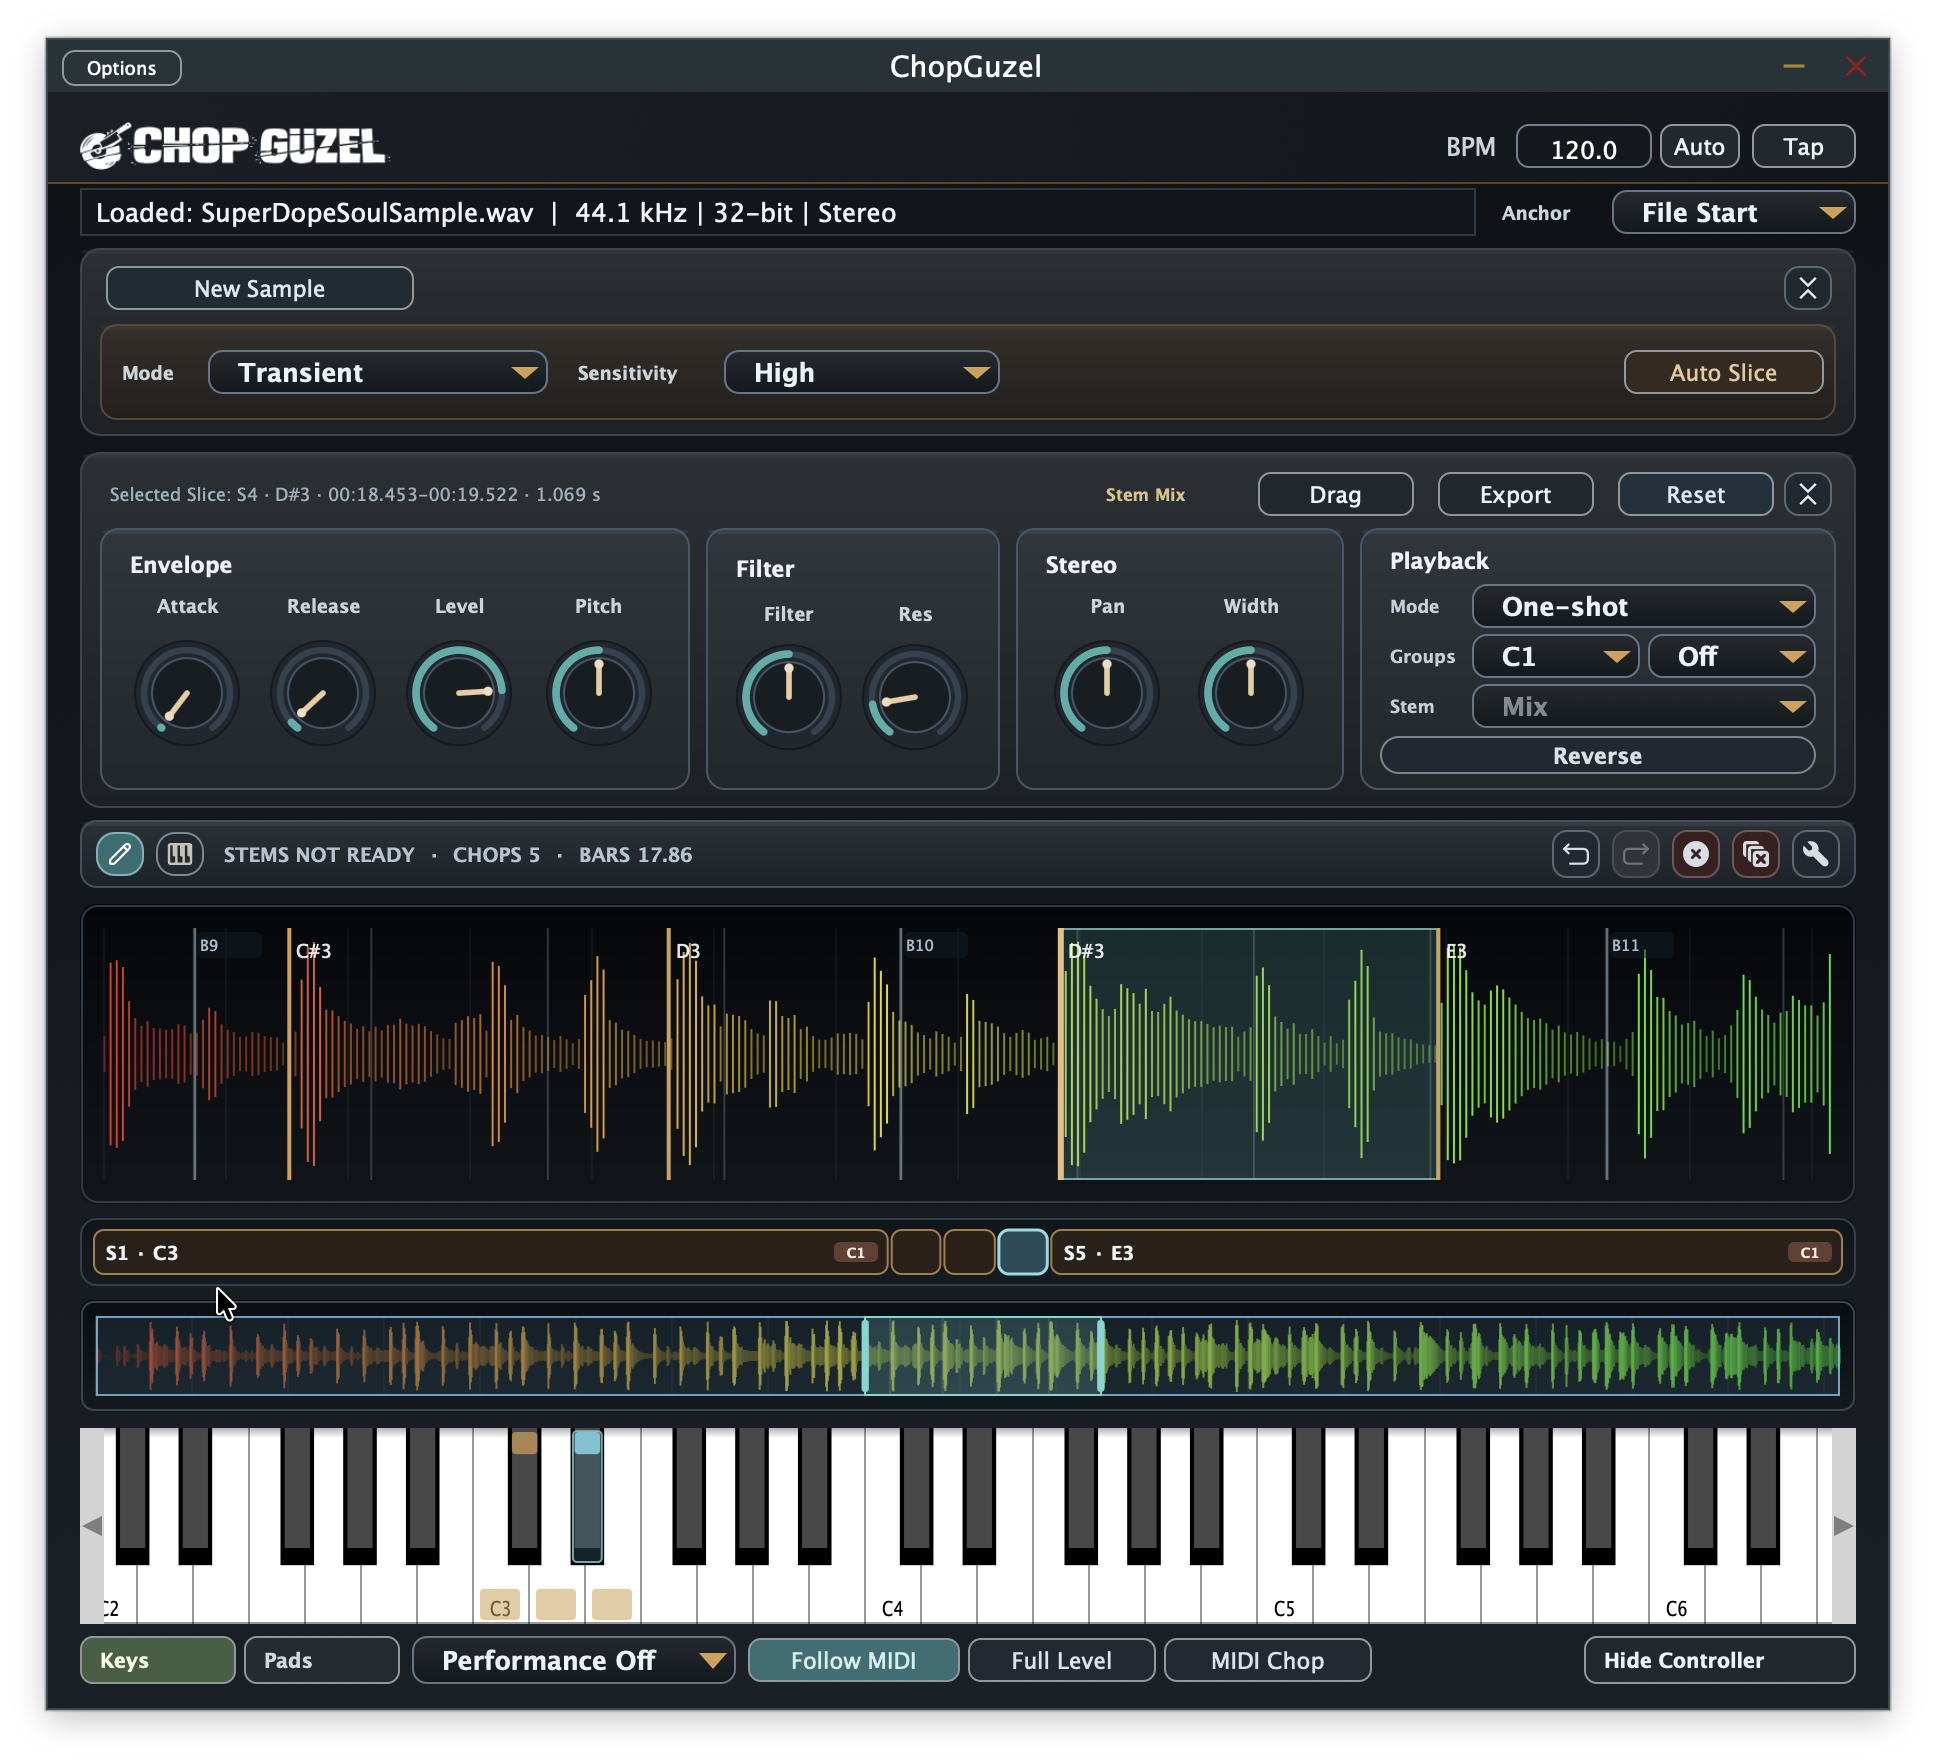
Task: Click the Res knob
Action: (x=915, y=697)
